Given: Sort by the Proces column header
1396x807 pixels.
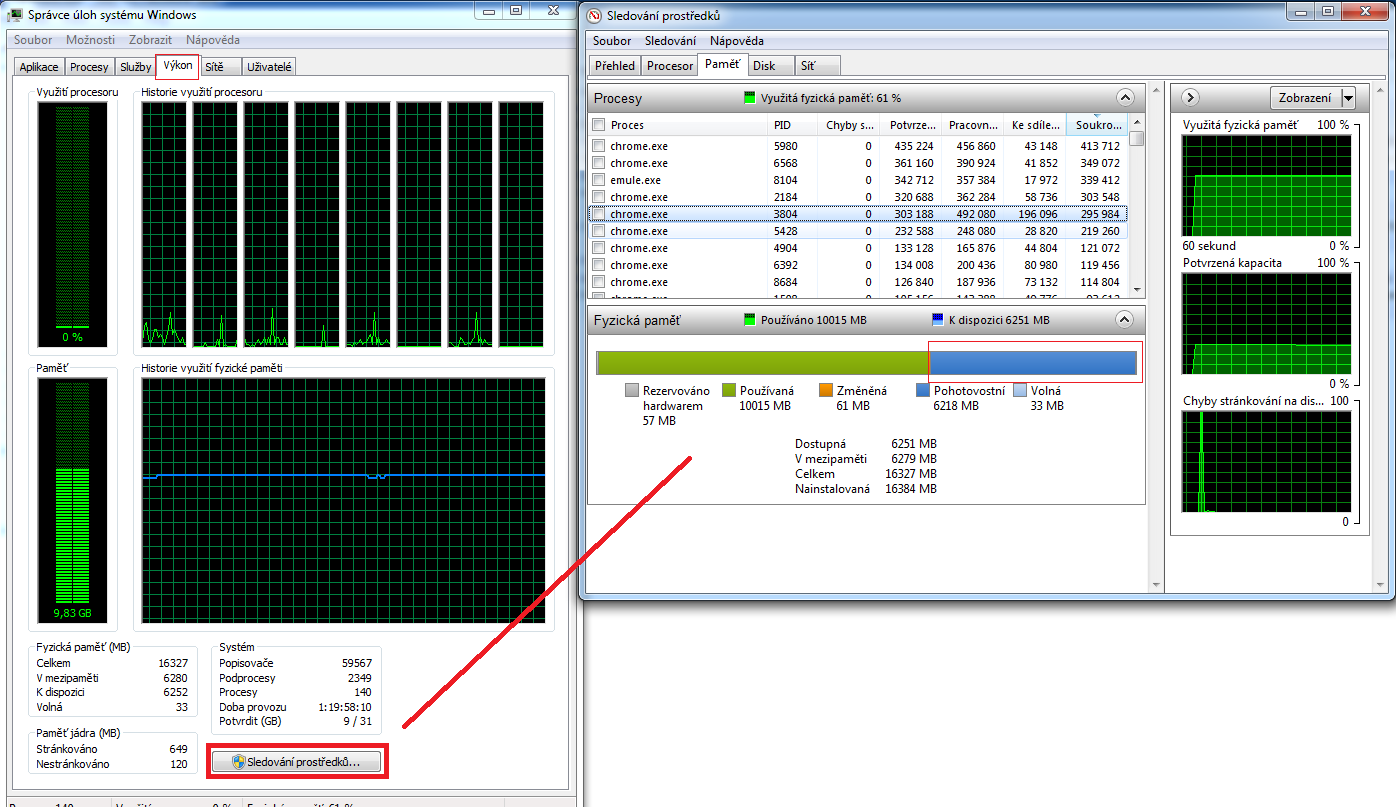Looking at the screenshot, I should tap(687, 125).
